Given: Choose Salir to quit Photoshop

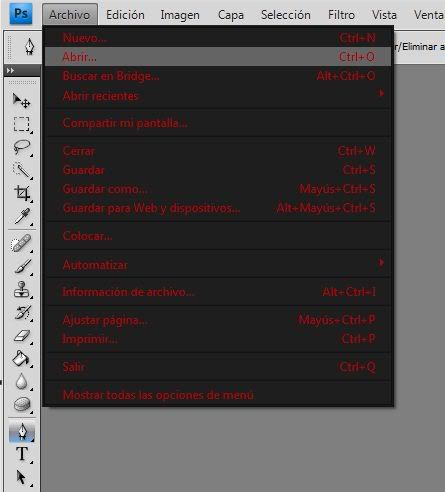Looking at the screenshot, I should 218,367.
